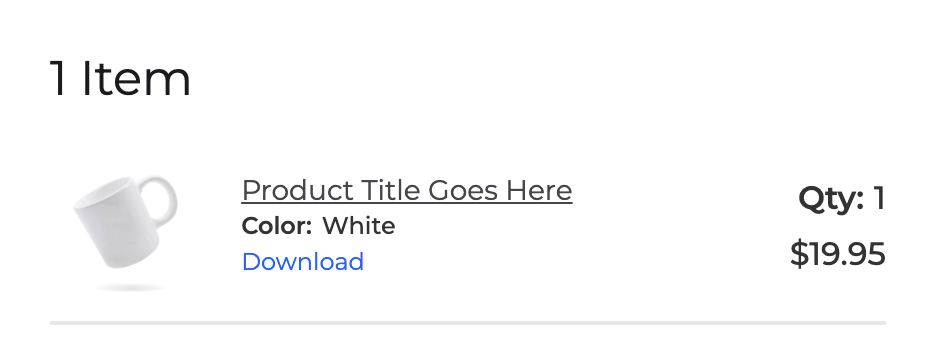The height and width of the screenshot is (360, 934).
Task: Click the quantity number after Qty:
Action: pos(879,198)
